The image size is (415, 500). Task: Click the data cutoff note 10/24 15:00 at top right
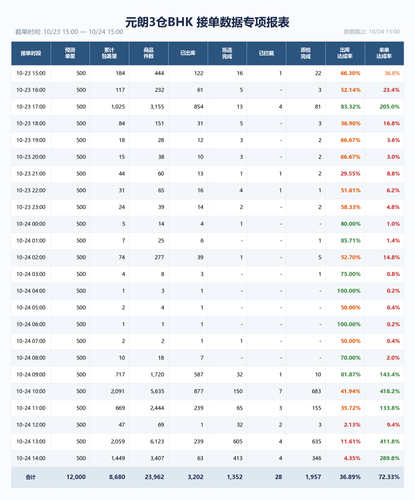click(x=384, y=32)
